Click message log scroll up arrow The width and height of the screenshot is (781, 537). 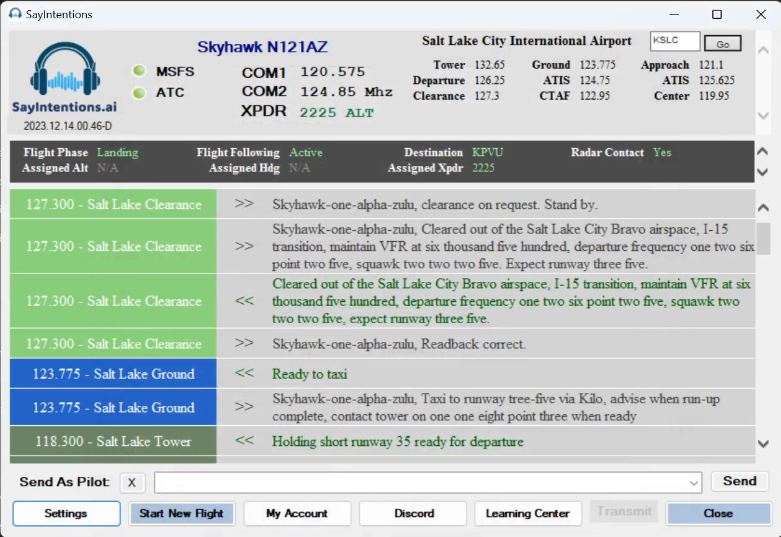click(763, 207)
